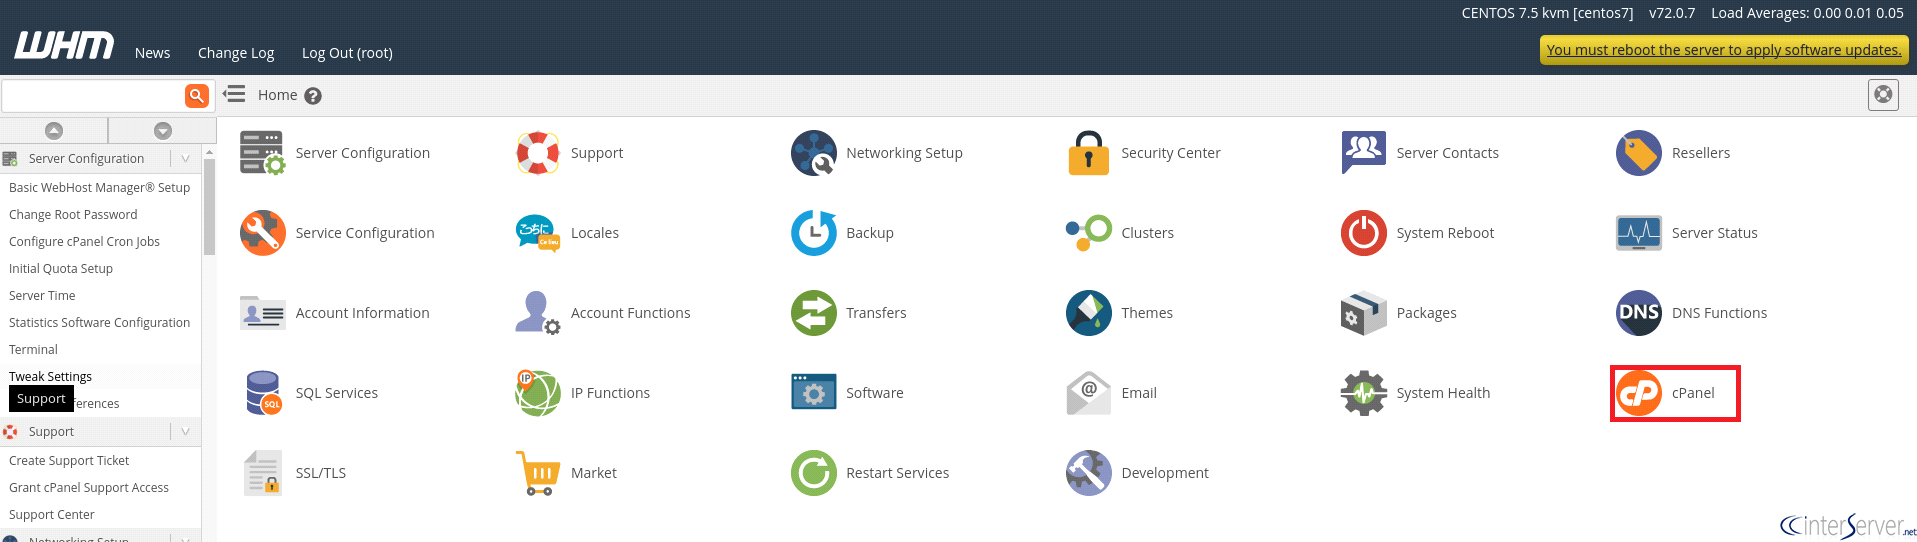
Task: Open the IP Functions globe icon
Action: click(538, 393)
